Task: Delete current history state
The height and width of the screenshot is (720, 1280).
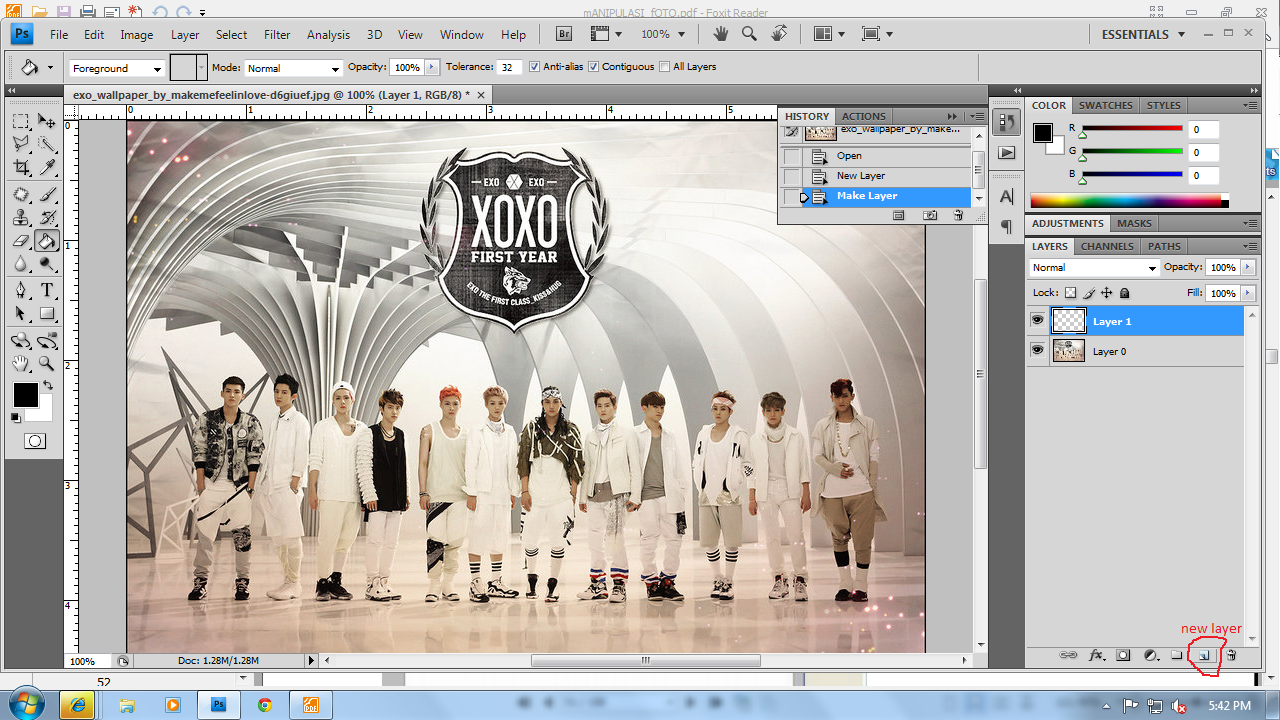Action: (x=958, y=215)
